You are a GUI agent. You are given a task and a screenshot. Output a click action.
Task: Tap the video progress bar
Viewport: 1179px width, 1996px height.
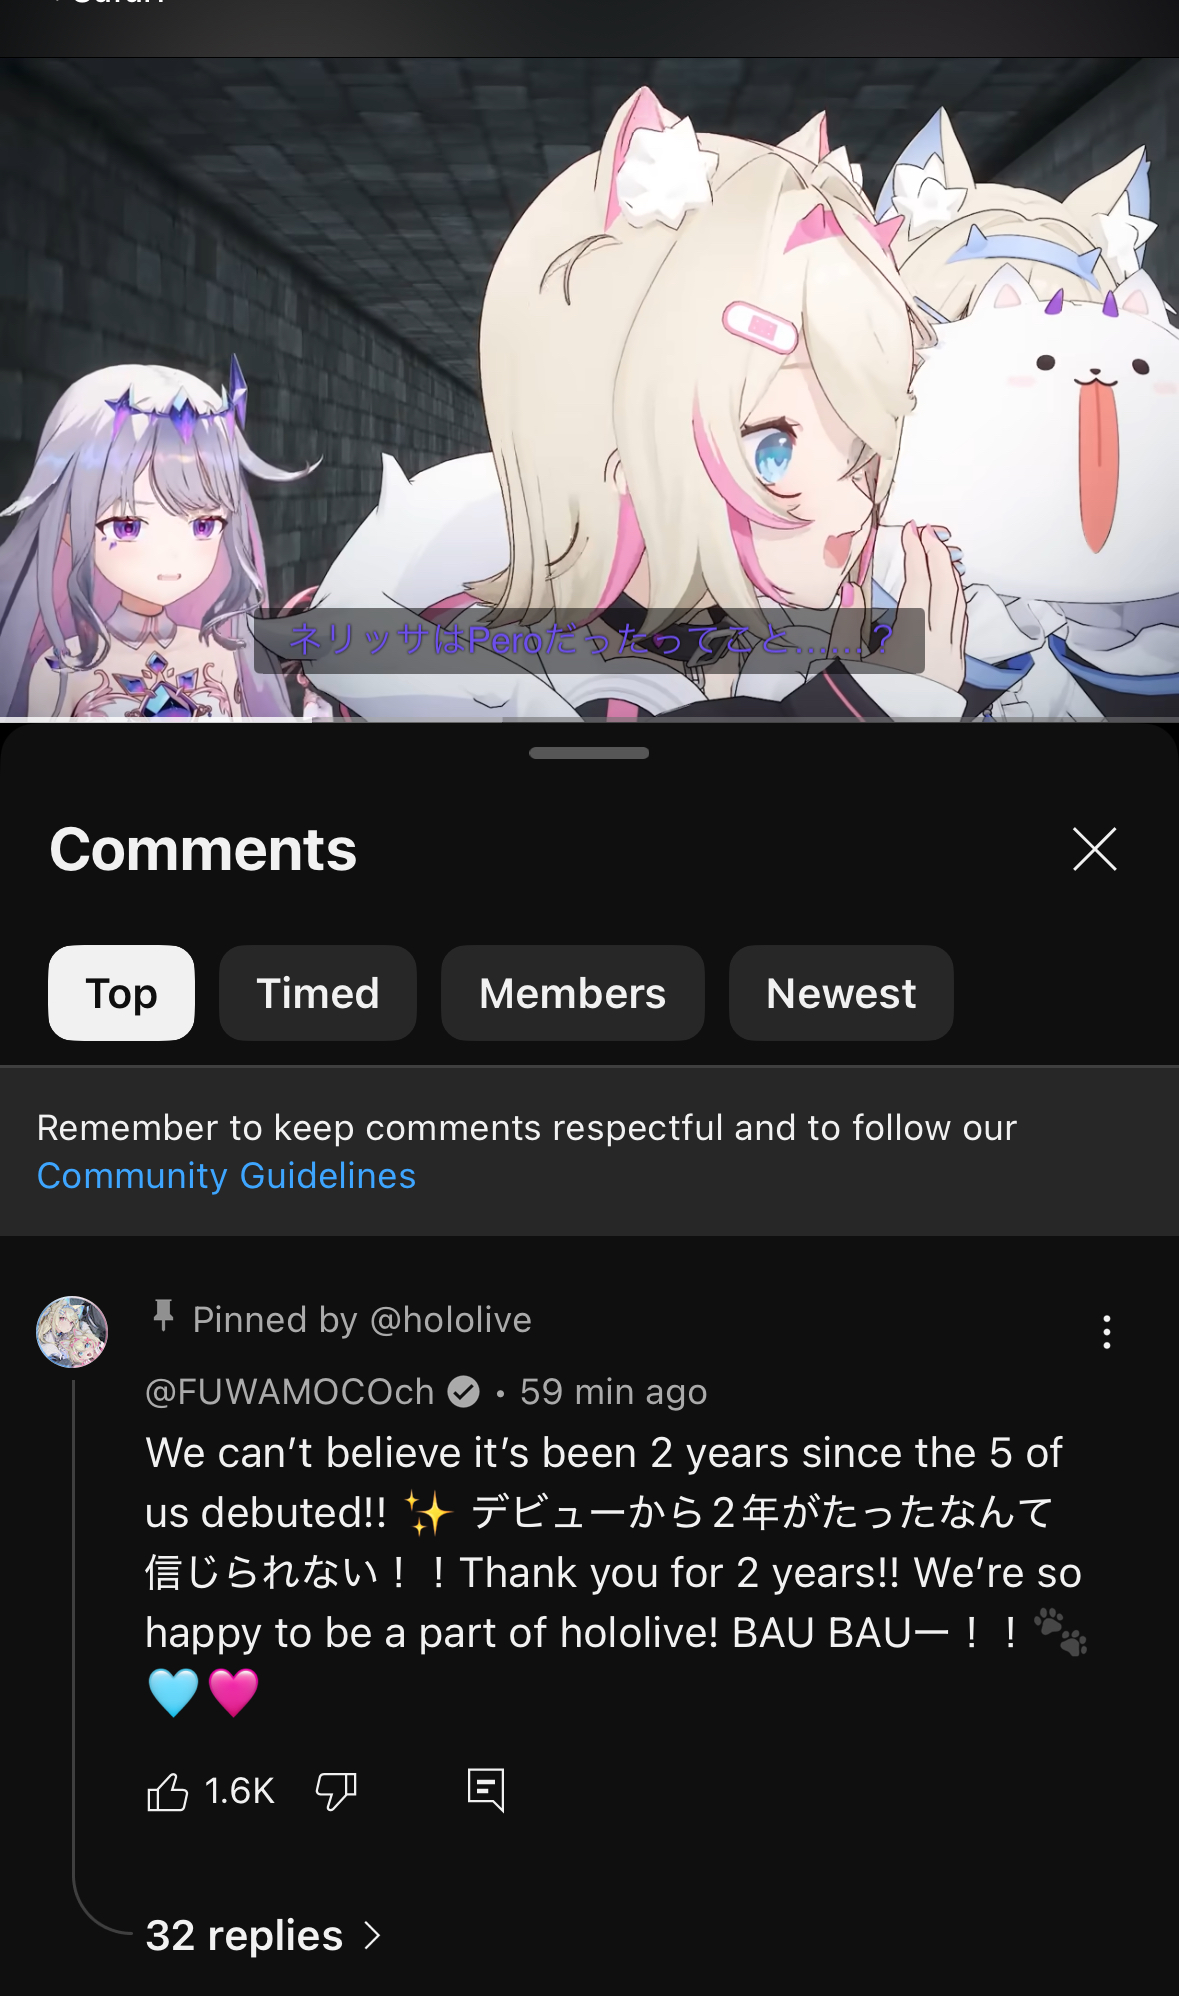tap(589, 719)
